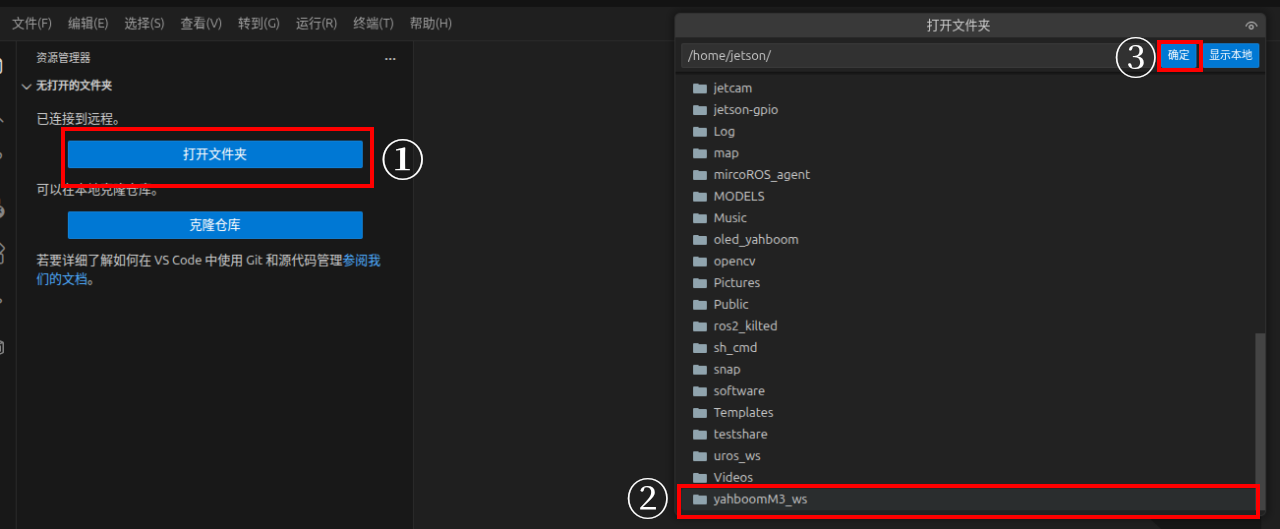Click the folder icon beside ros2_kilted

point(700,326)
